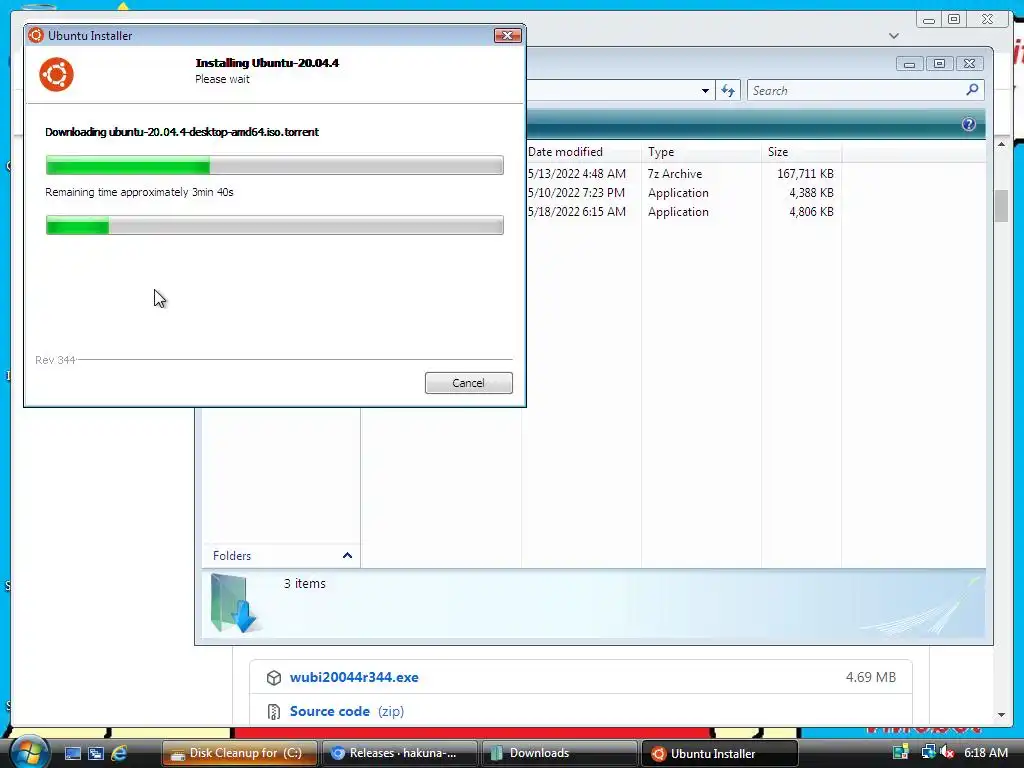Image resolution: width=1024 pixels, height=768 pixels.
Task: Switch to Disk Cleanup for (C:) taskbar button
Action: pyautogui.click(x=239, y=753)
